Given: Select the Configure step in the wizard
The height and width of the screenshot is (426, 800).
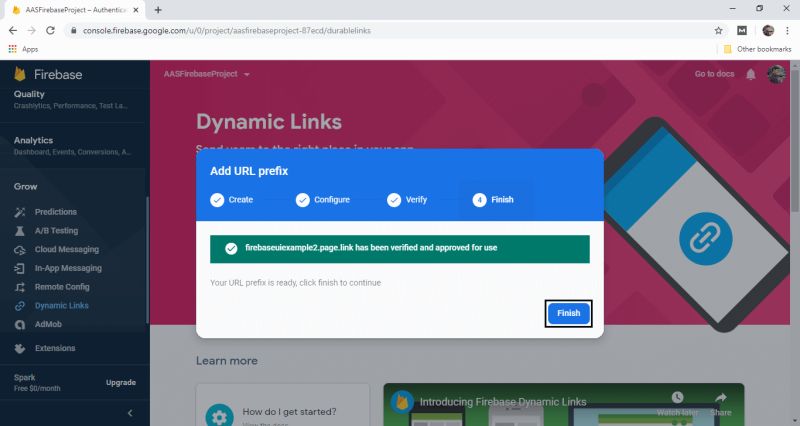Looking at the screenshot, I should click(323, 200).
